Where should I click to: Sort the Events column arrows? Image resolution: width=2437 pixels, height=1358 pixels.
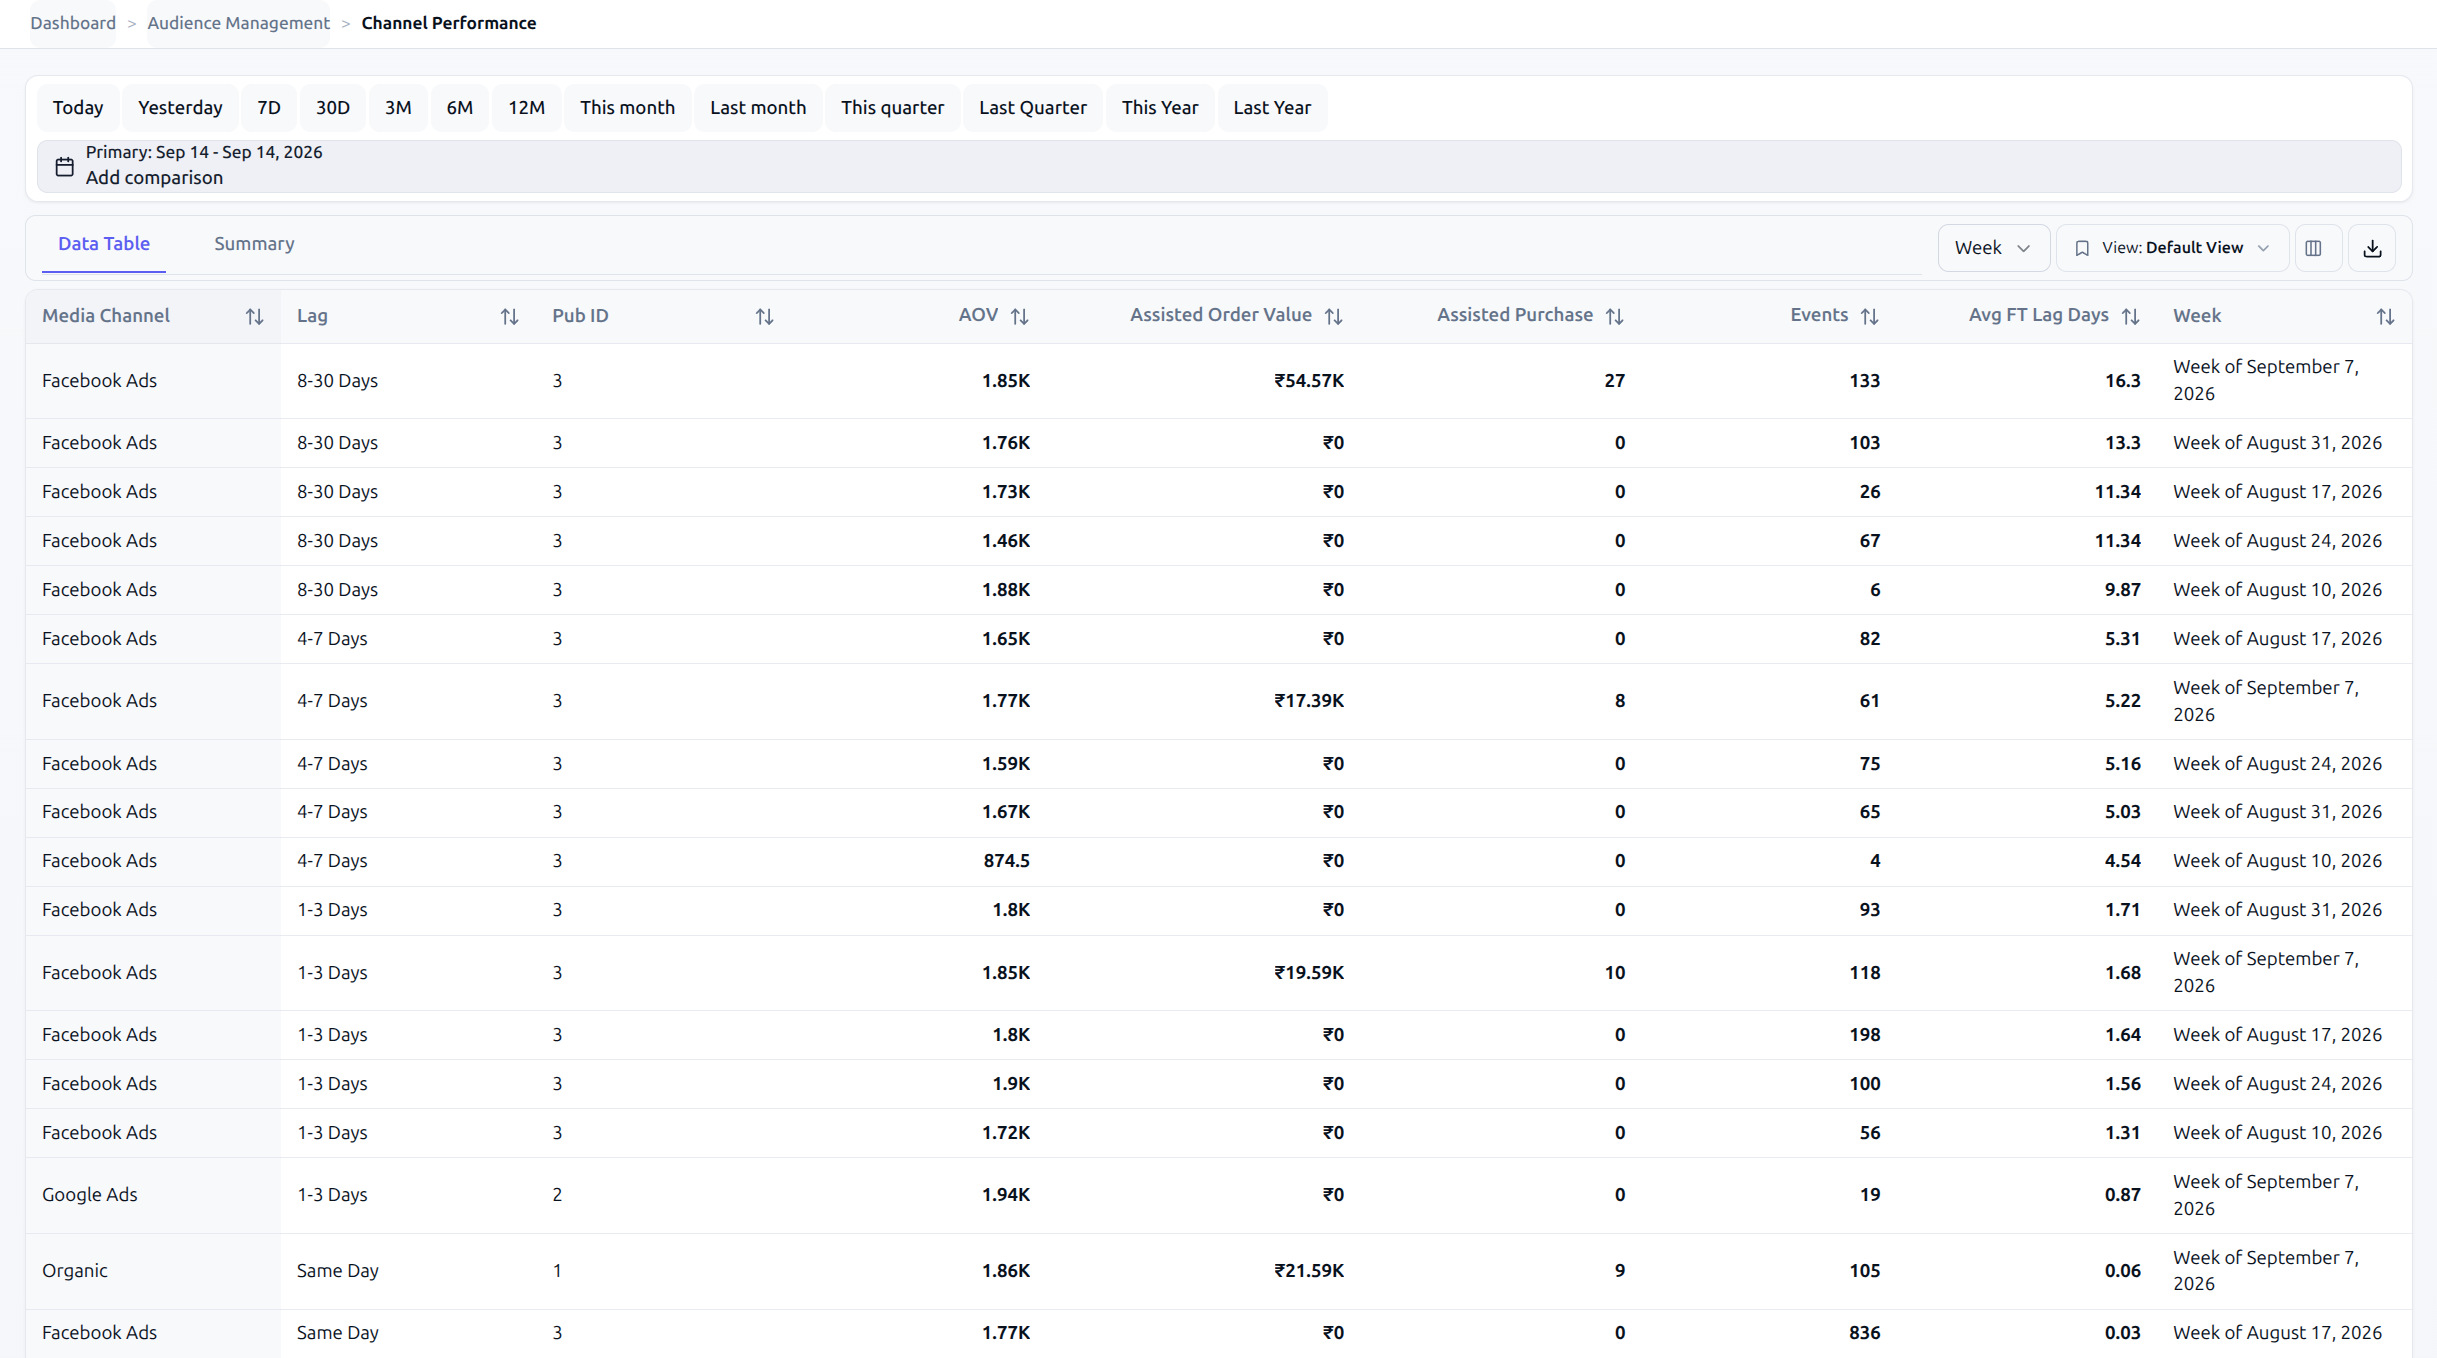pyautogui.click(x=1869, y=316)
